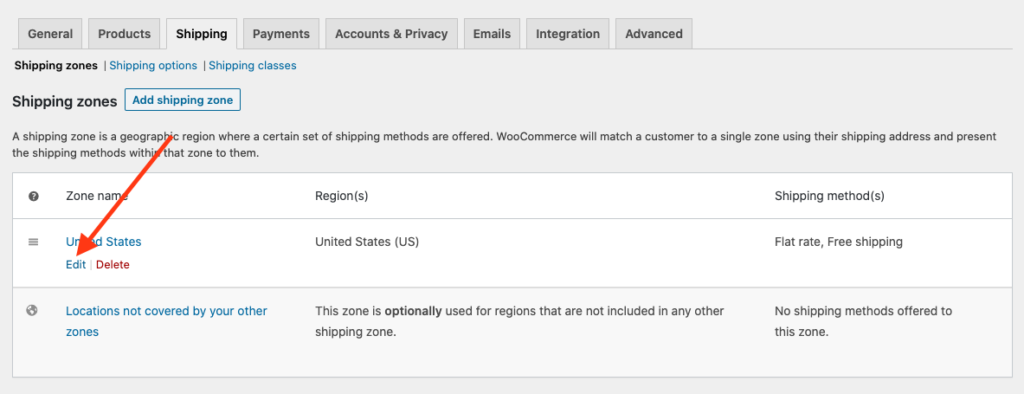Image resolution: width=1024 pixels, height=394 pixels.
Task: Edit the United States shipping zone
Action: [76, 265]
